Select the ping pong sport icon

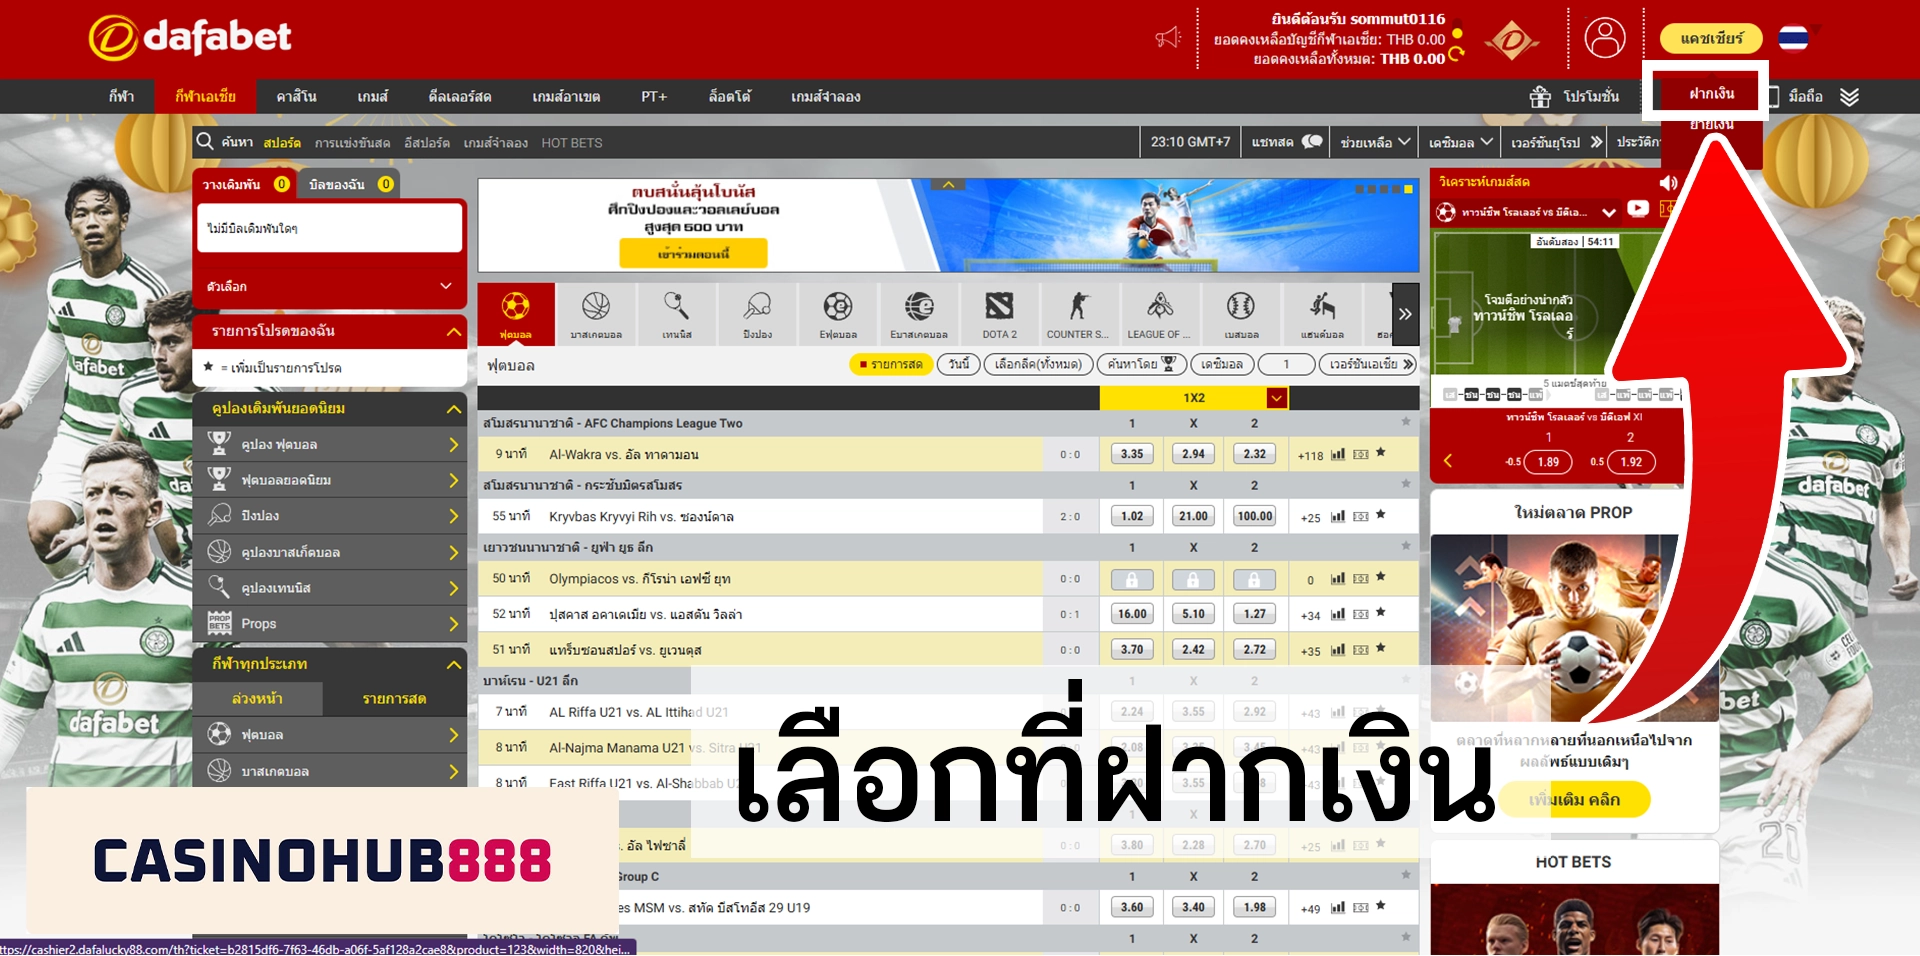click(758, 314)
